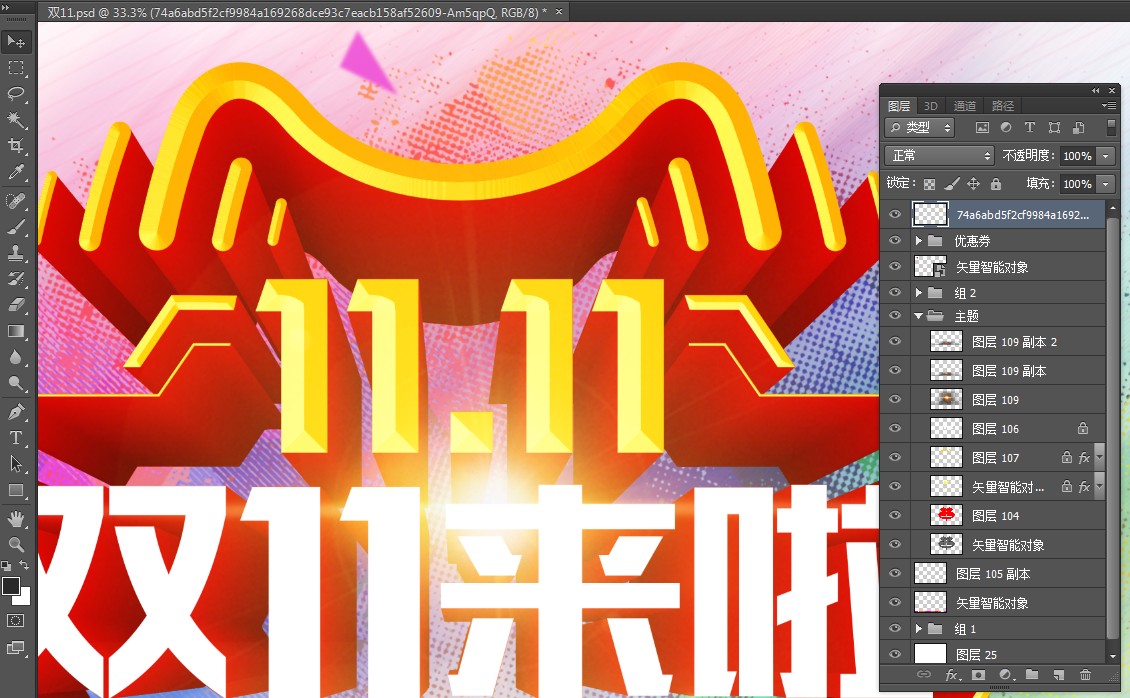Lock all layer attributes
The width and height of the screenshot is (1130, 698).
click(996, 184)
